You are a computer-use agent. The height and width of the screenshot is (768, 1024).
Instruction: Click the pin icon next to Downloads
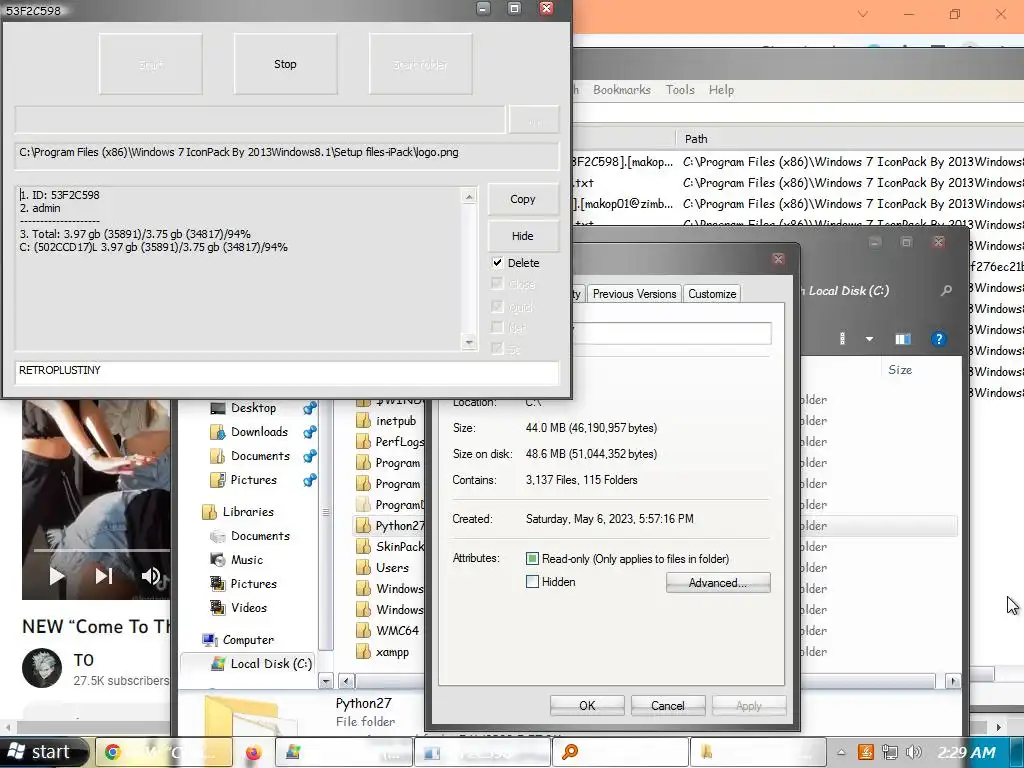310,432
